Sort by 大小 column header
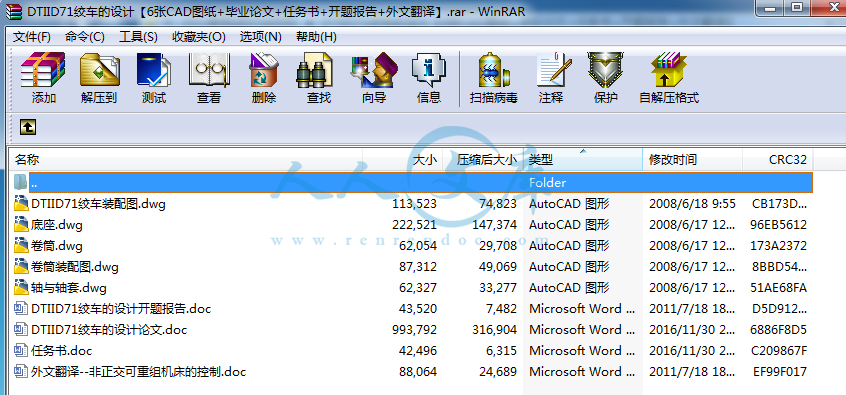 click(x=402, y=160)
